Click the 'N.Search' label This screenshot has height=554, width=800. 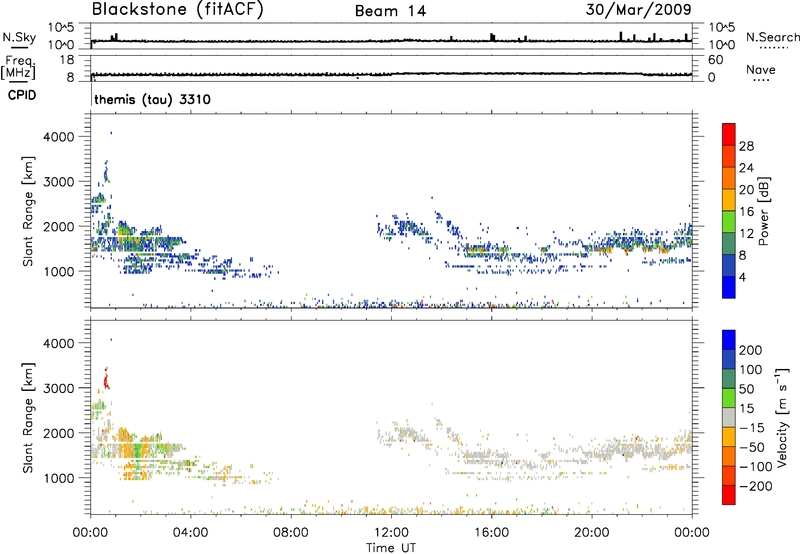tap(772, 37)
